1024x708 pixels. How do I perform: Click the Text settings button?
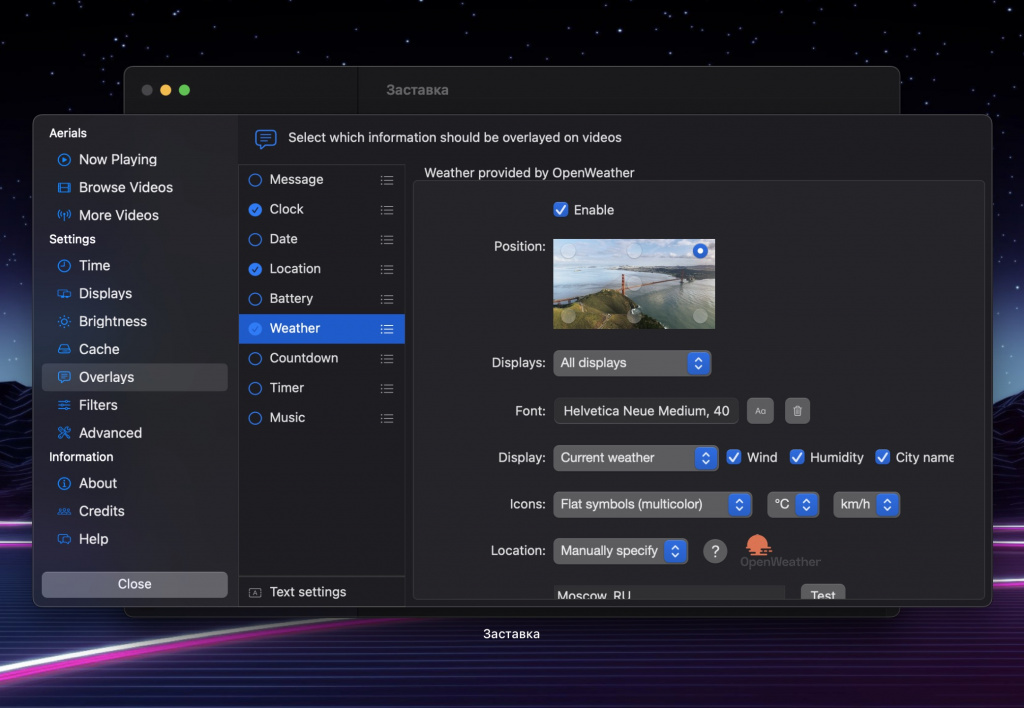307,592
